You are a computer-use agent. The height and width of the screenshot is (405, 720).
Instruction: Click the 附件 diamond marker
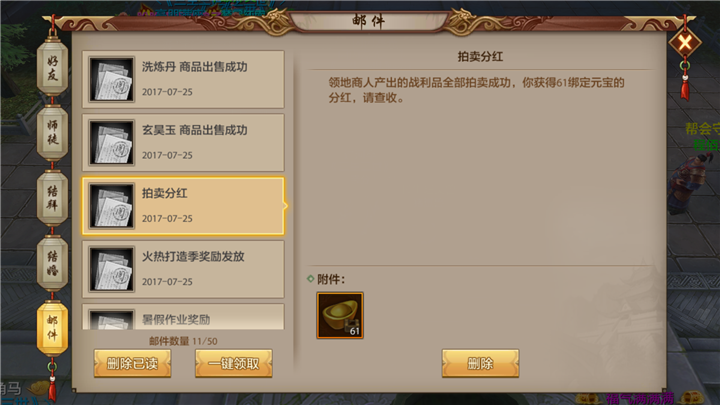(x=310, y=279)
